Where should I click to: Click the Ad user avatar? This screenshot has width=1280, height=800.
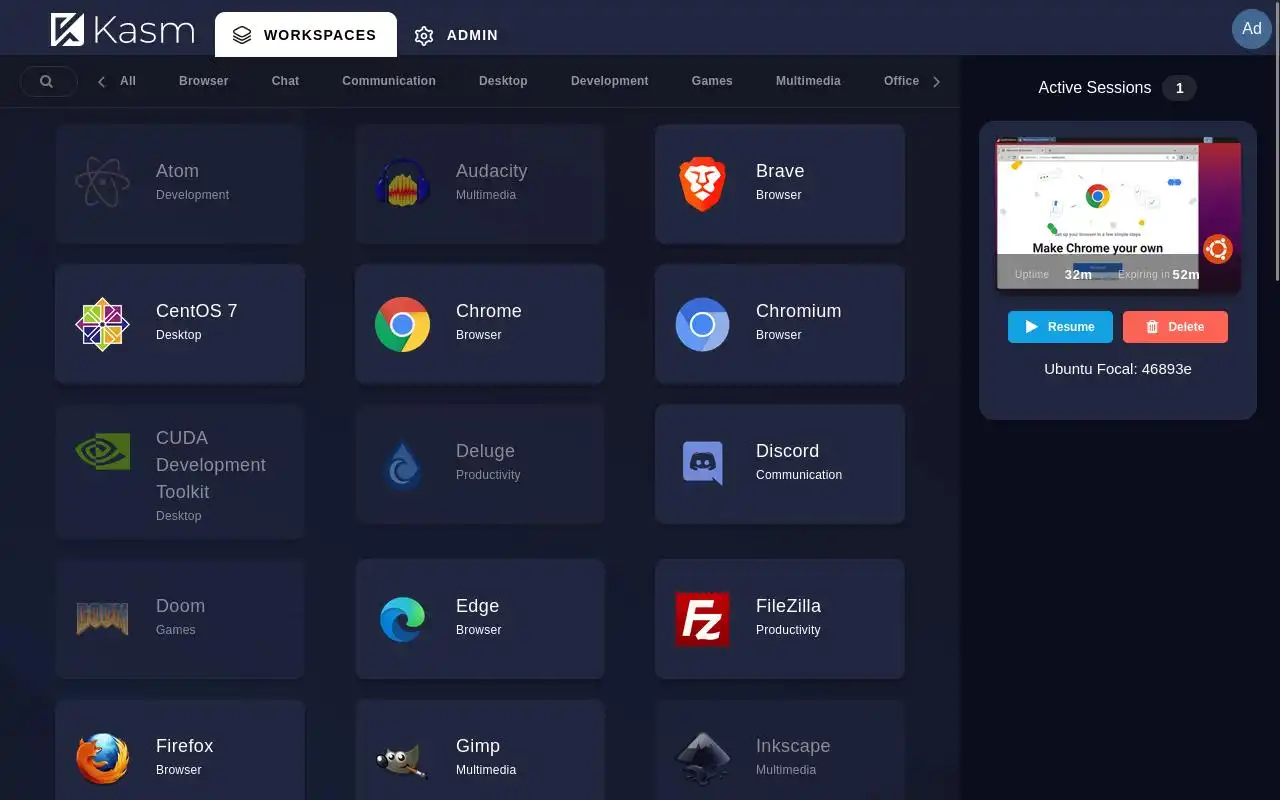point(1252,29)
